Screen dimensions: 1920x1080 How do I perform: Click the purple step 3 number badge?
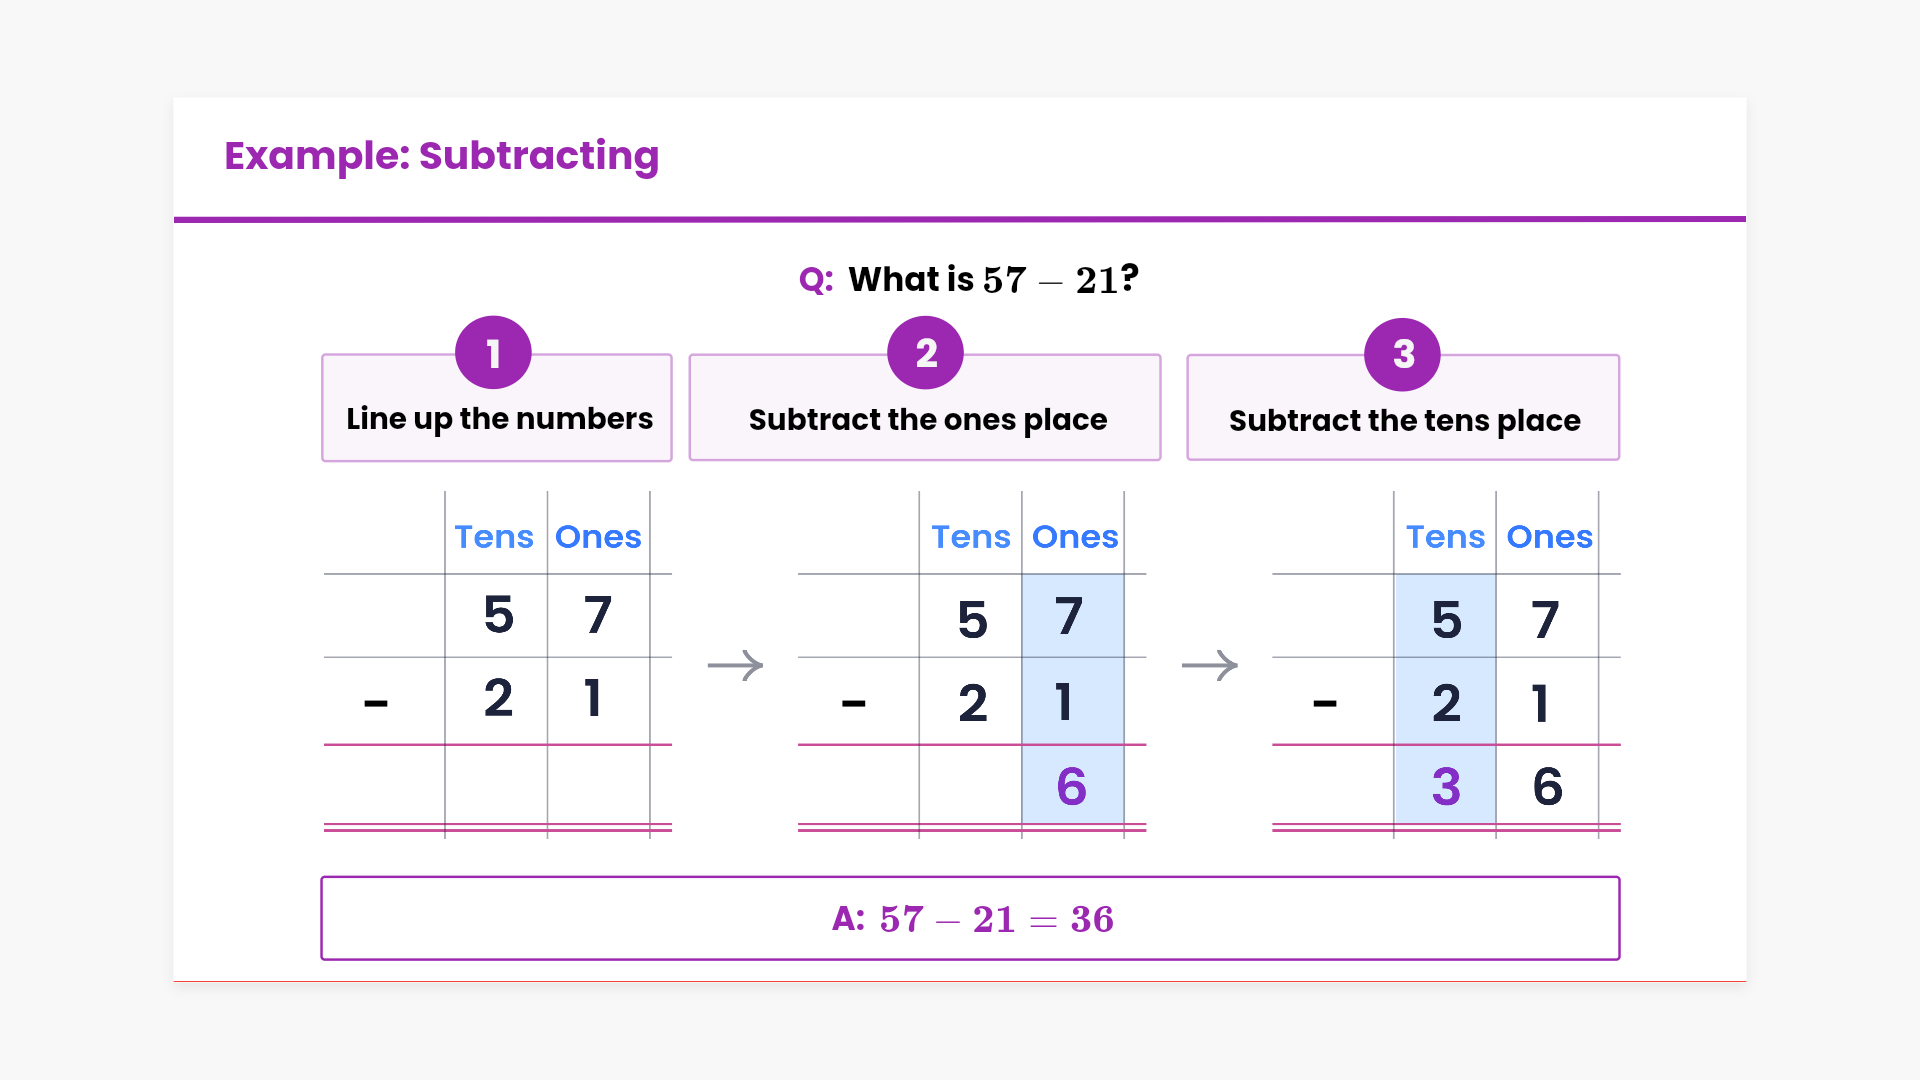(1403, 354)
